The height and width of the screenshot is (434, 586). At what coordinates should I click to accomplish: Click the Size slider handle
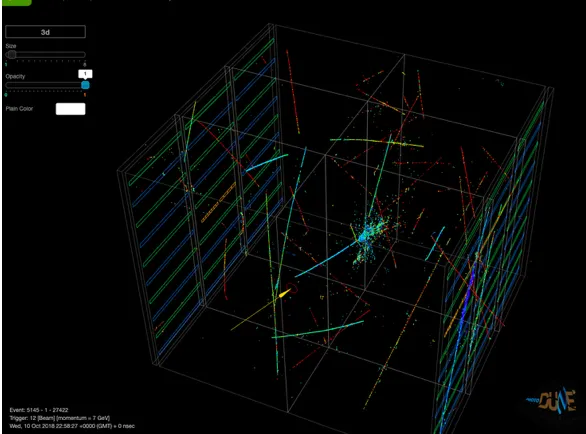coord(12,55)
